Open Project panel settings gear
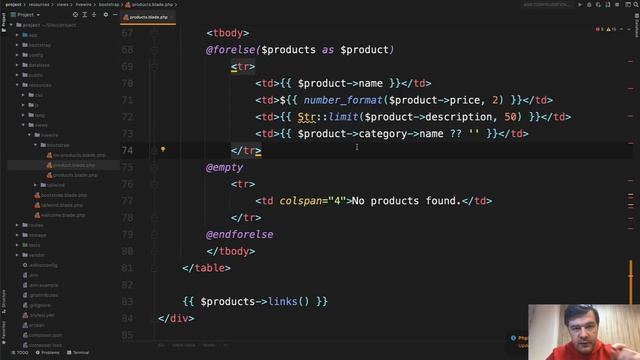The image size is (640, 360). pos(106,15)
